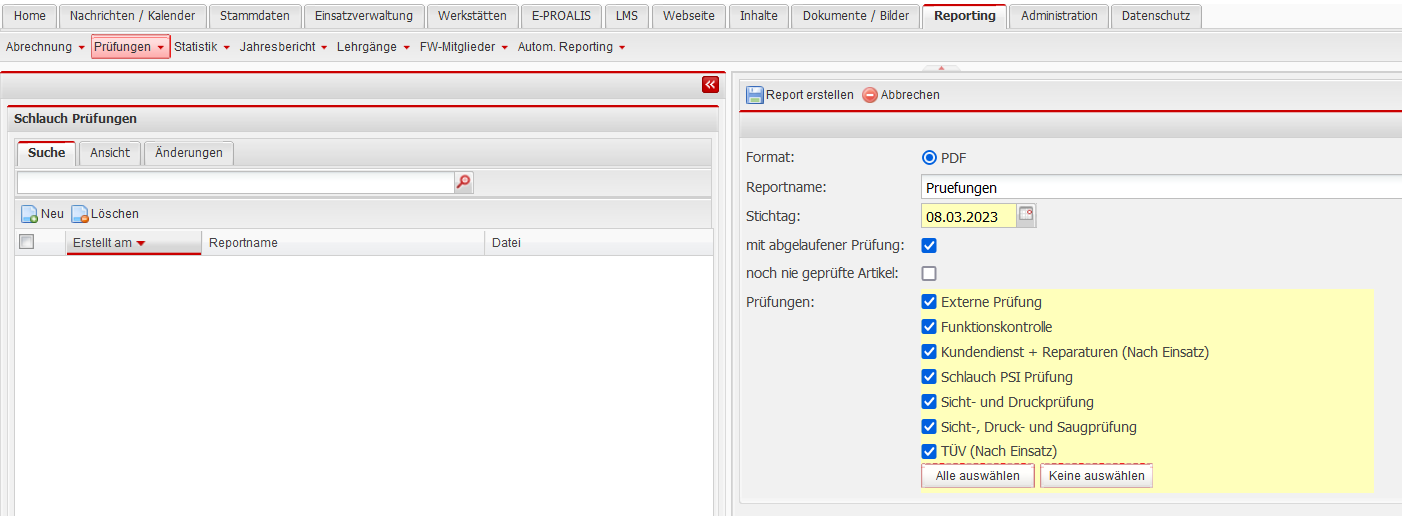
Task: Enable noch nie geprüfte Artikel checkbox
Action: (x=929, y=273)
